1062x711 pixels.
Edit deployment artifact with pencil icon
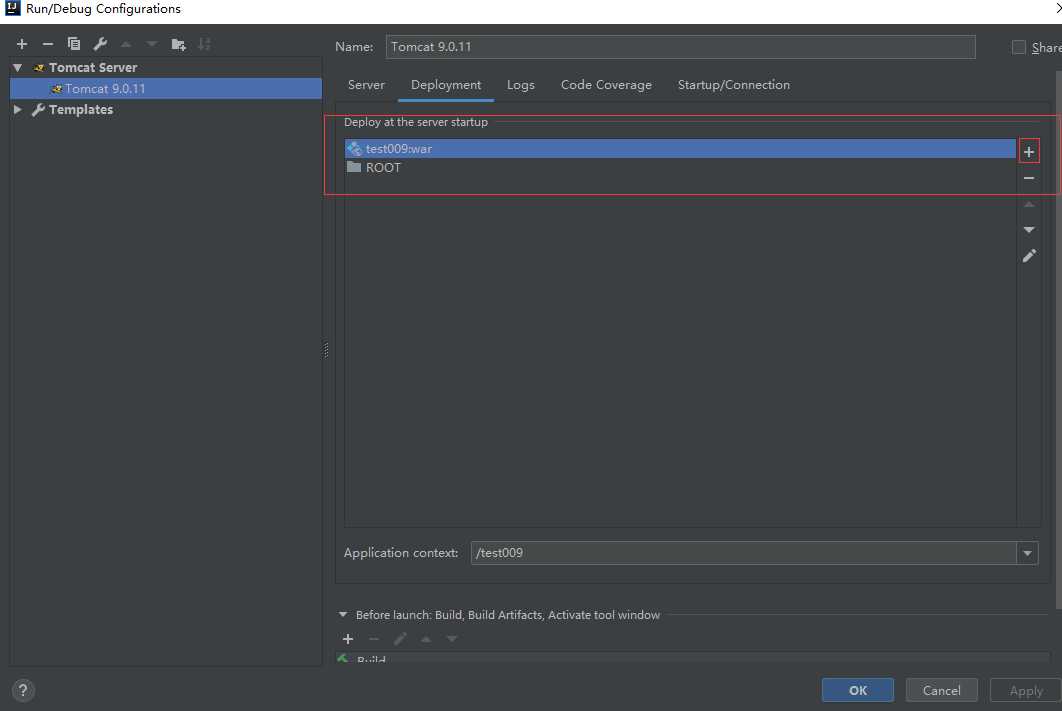tap(1029, 256)
